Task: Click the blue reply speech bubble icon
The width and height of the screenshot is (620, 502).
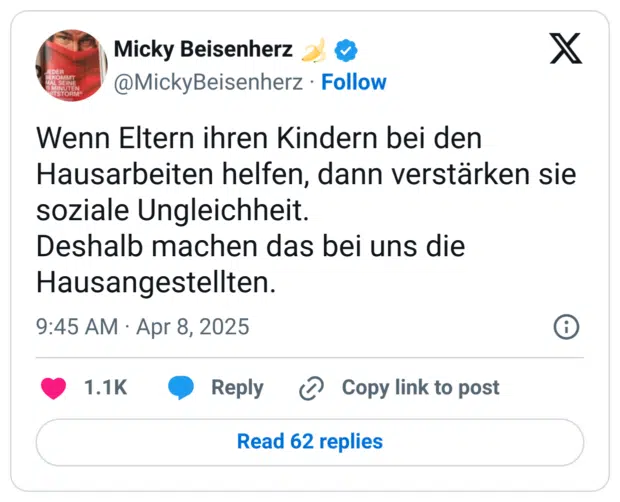Action: [181, 388]
